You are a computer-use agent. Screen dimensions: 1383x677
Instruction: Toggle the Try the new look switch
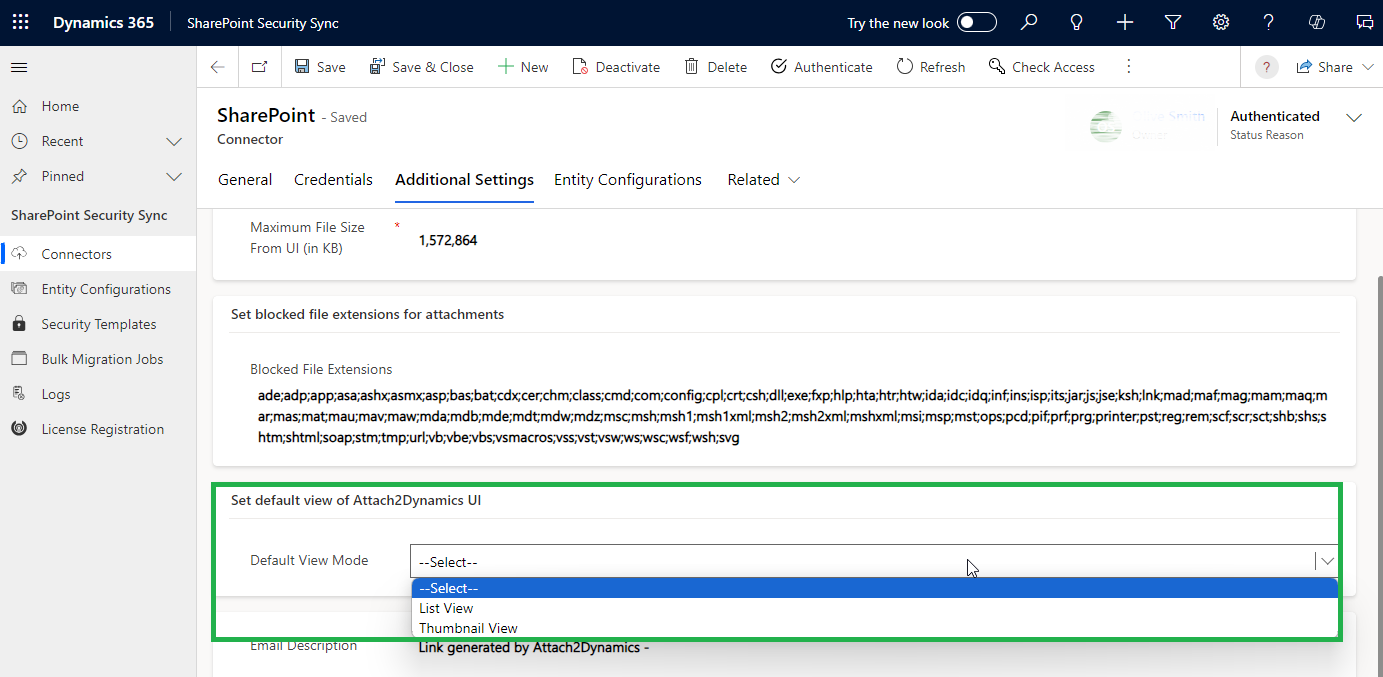976,22
